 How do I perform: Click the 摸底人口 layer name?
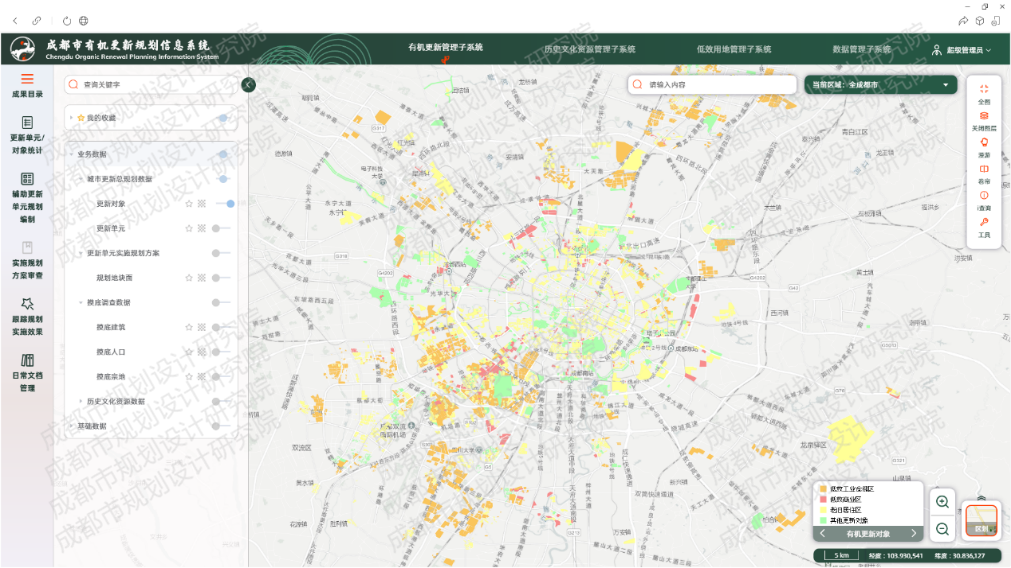(x=111, y=352)
